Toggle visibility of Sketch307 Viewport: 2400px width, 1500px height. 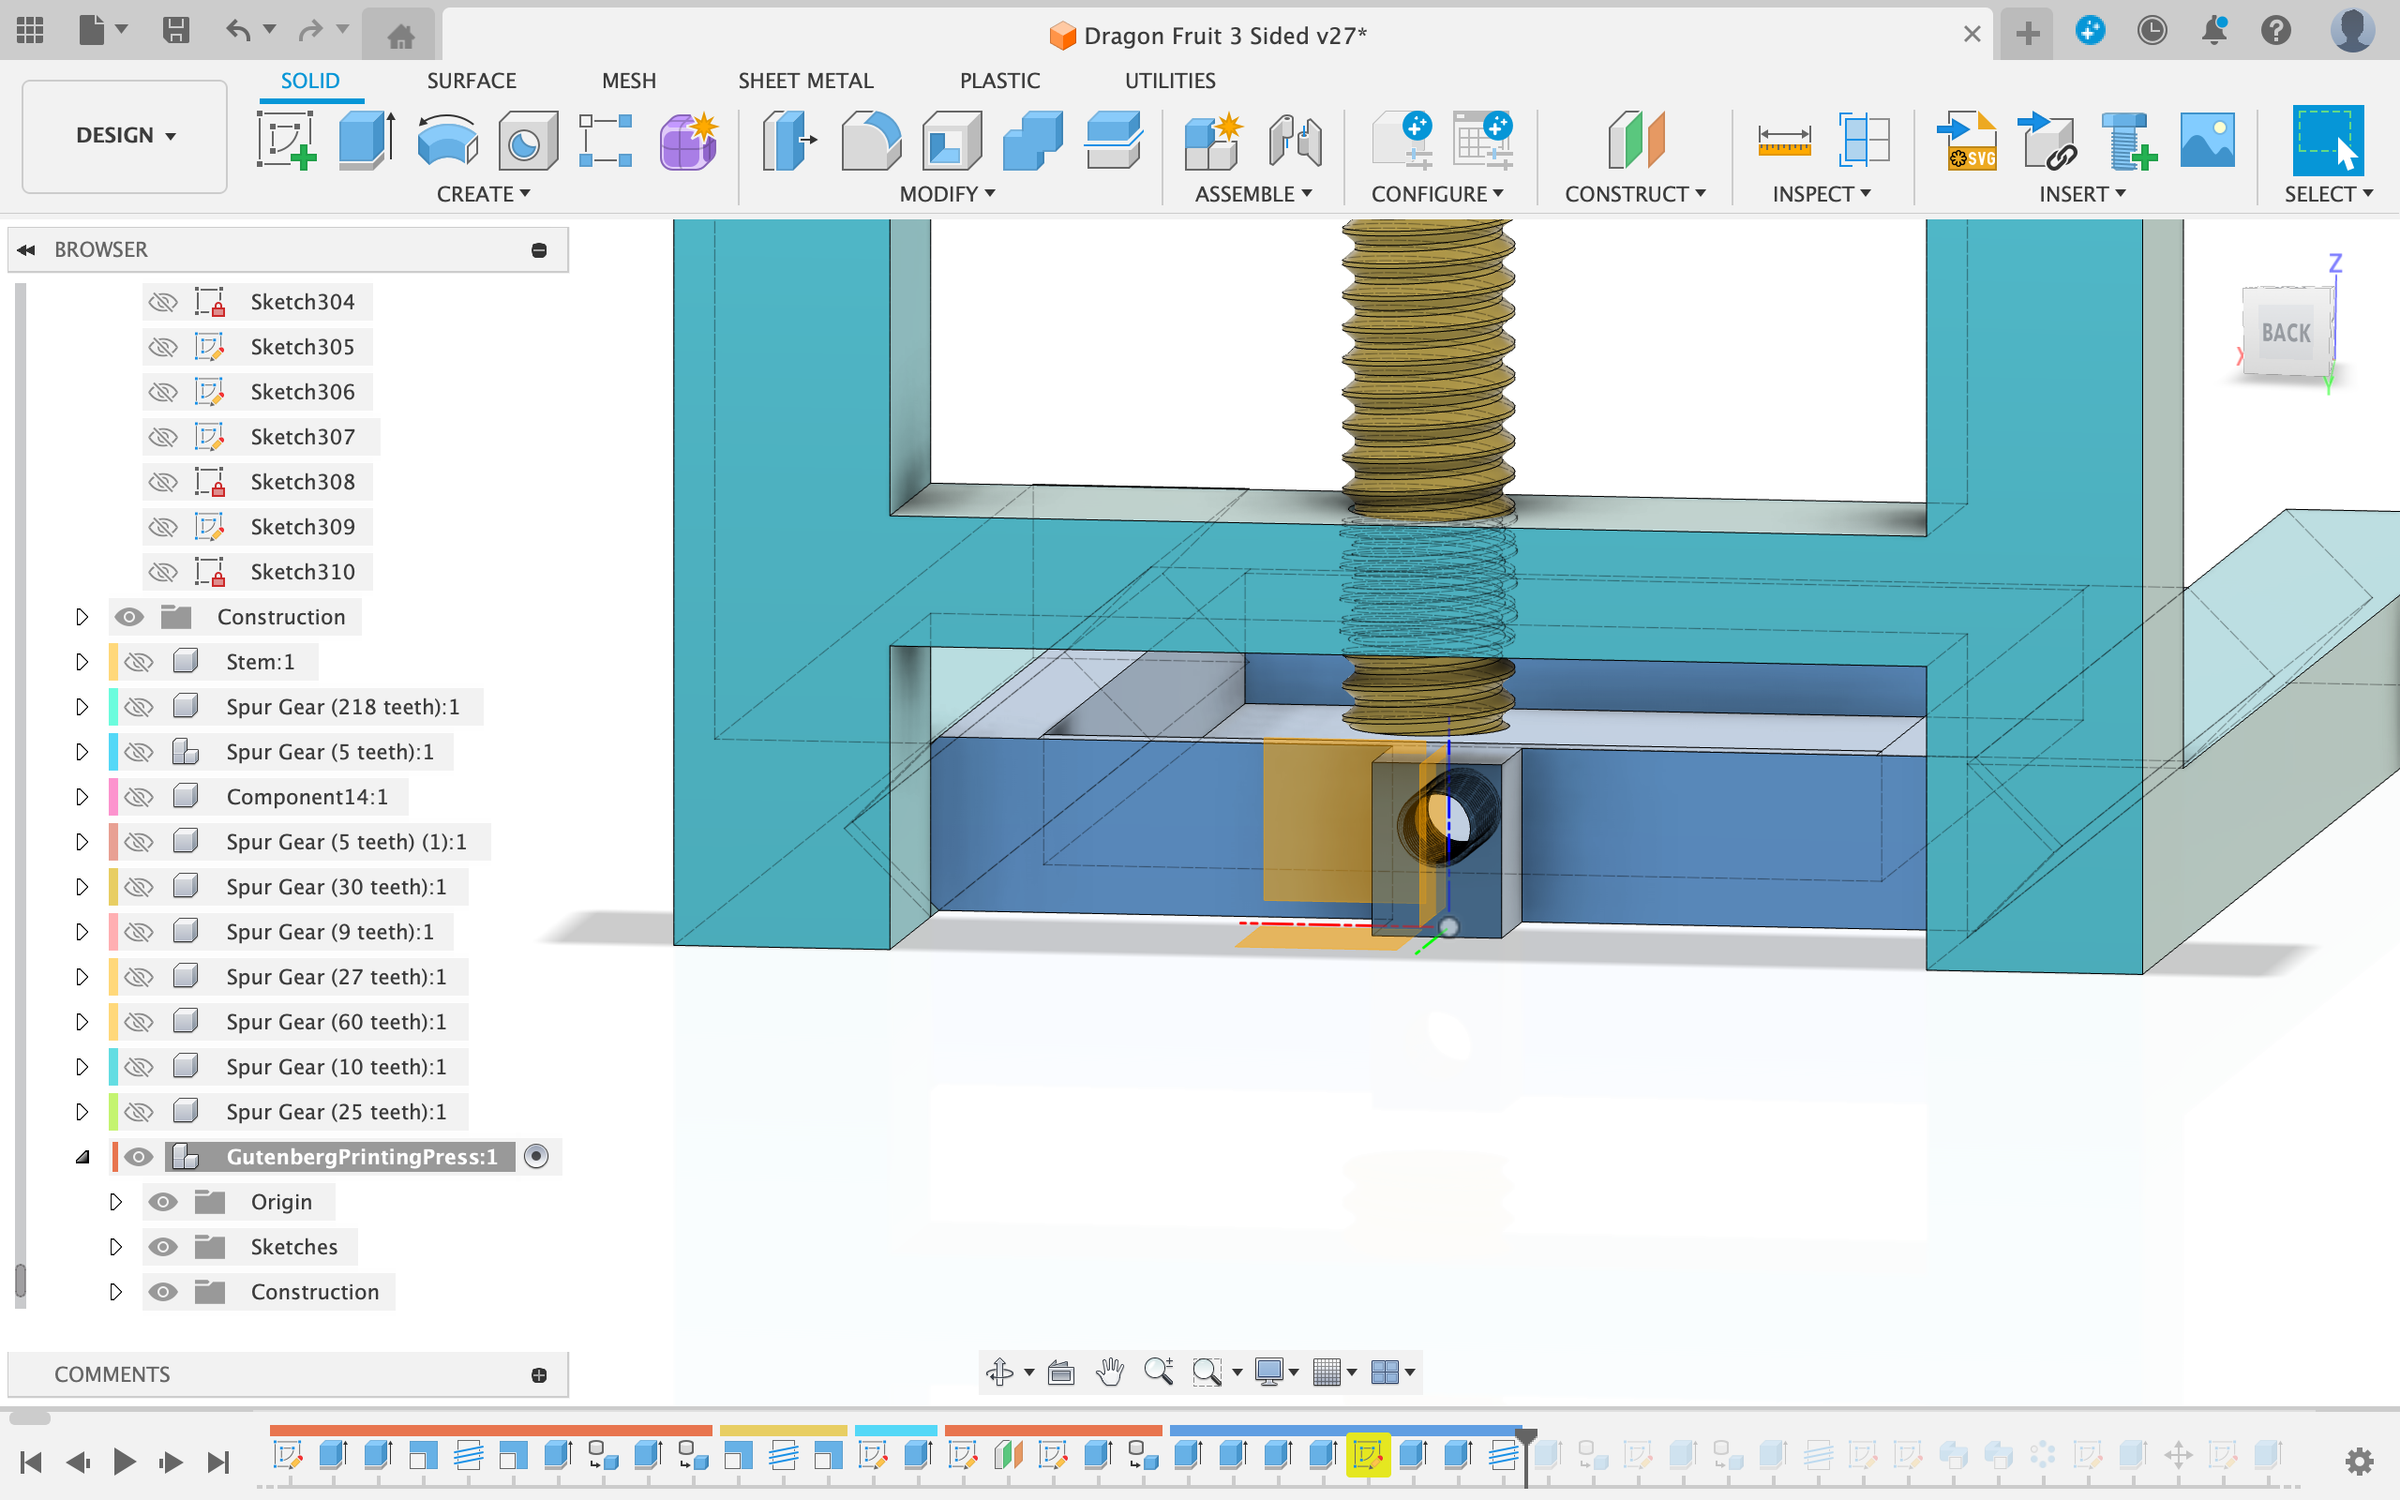click(163, 437)
